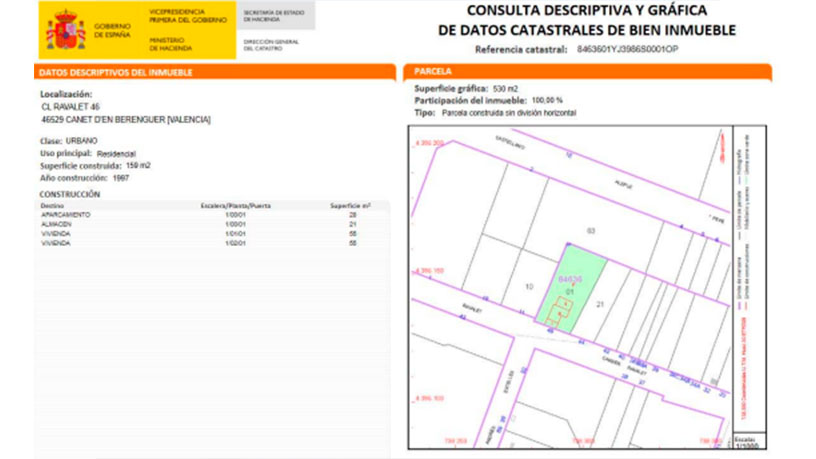Click the 'Superficie m²' column header
The height and width of the screenshot is (459, 816).
pos(350,205)
